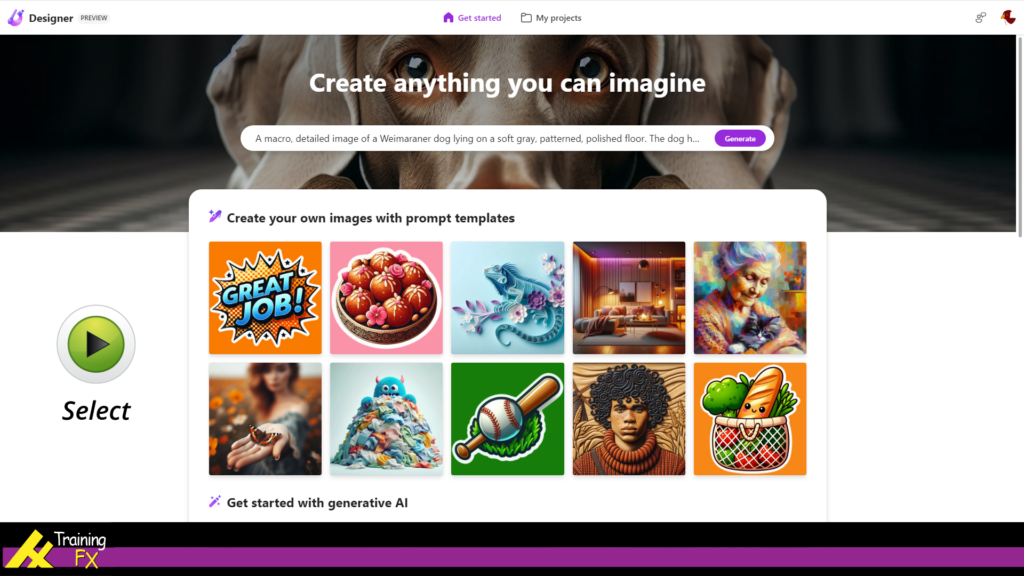1024x576 pixels.
Task: Select the Great Job comic sticker template
Action: click(x=265, y=298)
